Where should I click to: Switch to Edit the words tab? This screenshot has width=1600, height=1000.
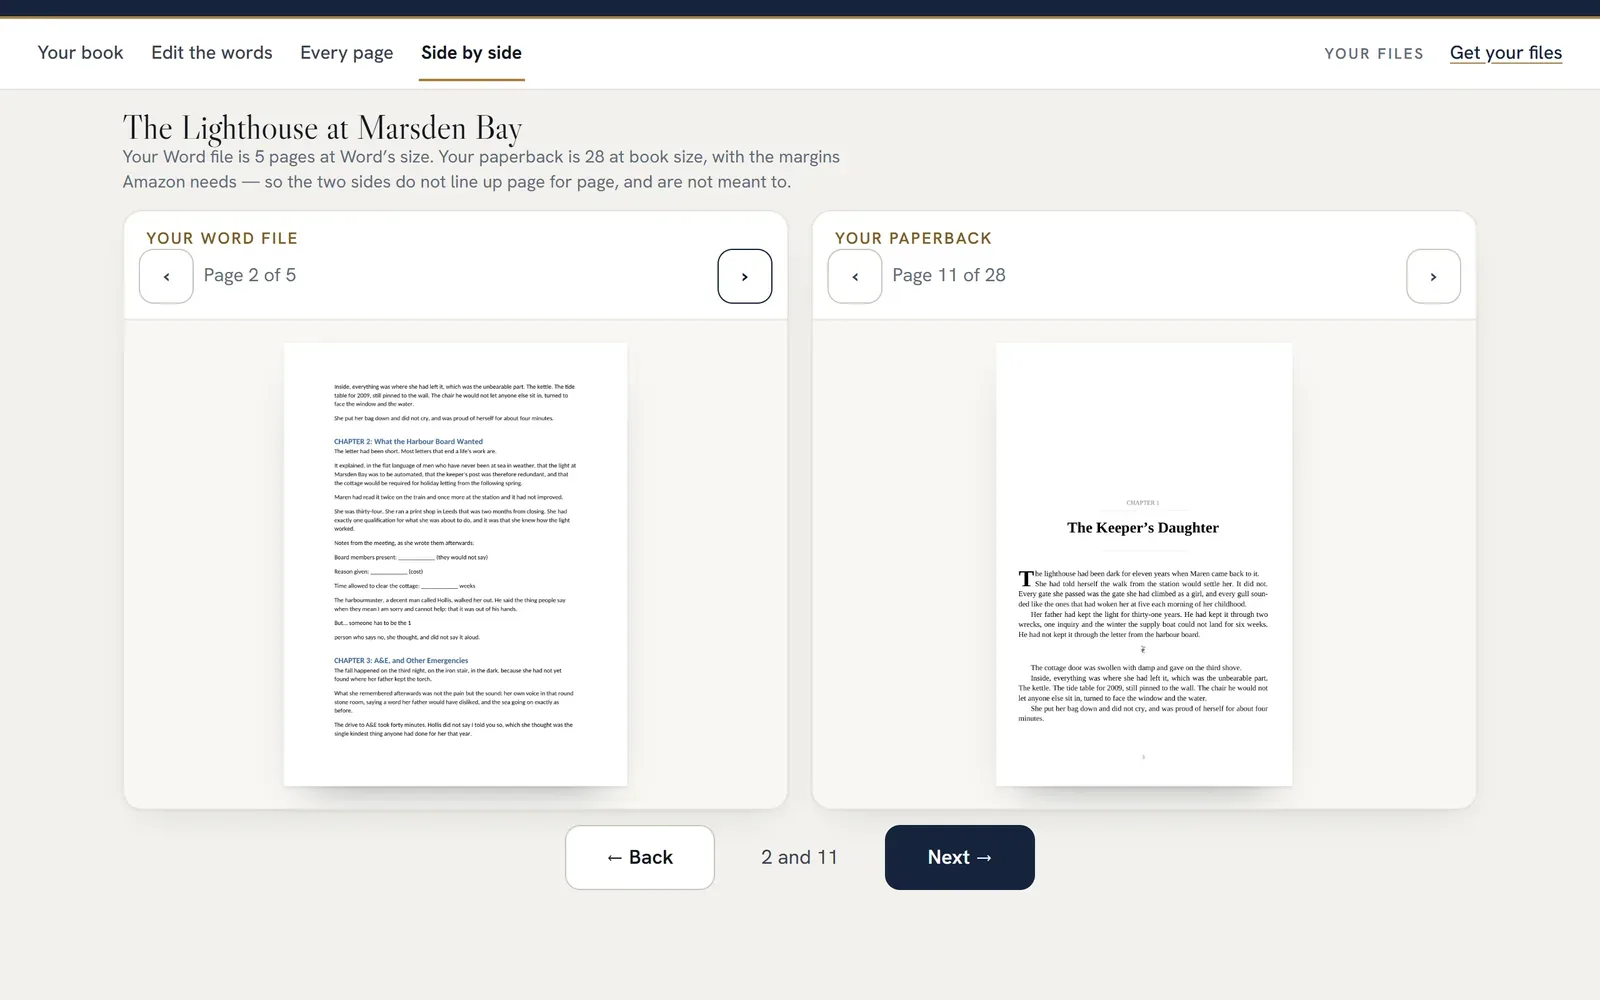[212, 53]
